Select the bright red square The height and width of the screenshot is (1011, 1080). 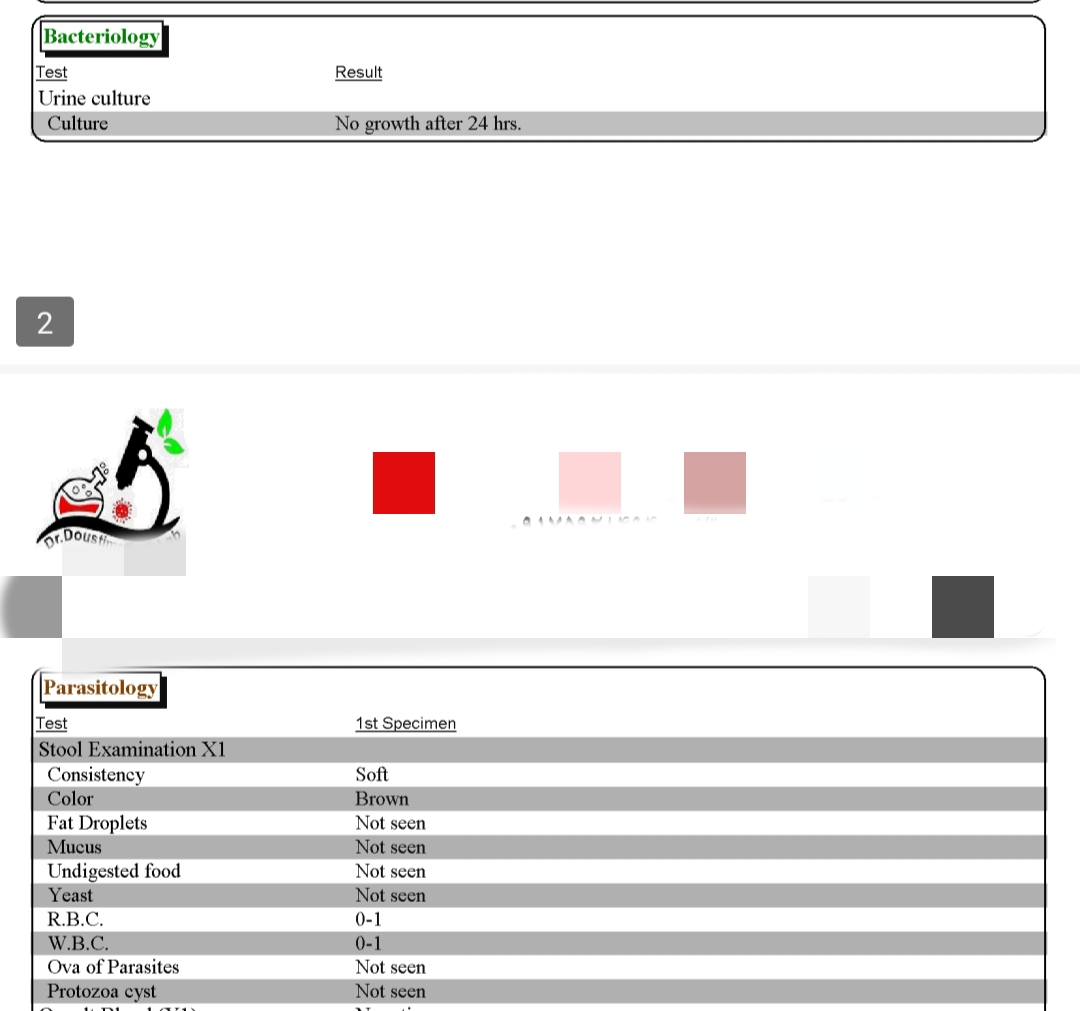(x=404, y=483)
